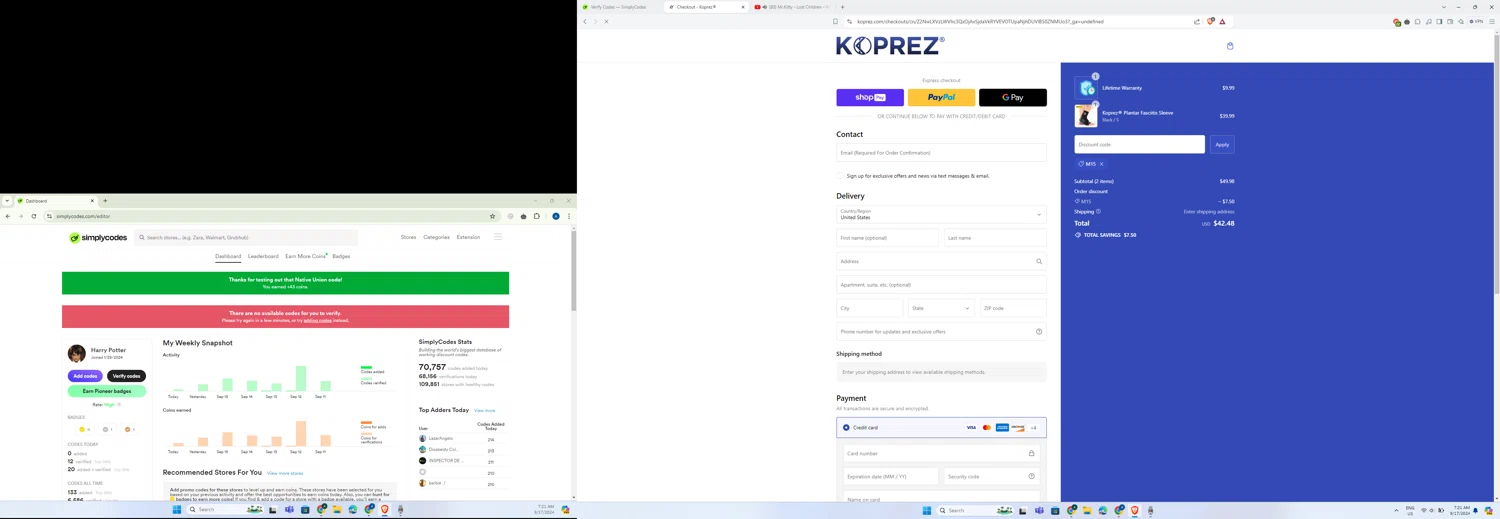
Task: Open a new tab in the SimplyCodes window
Action: coord(105,201)
